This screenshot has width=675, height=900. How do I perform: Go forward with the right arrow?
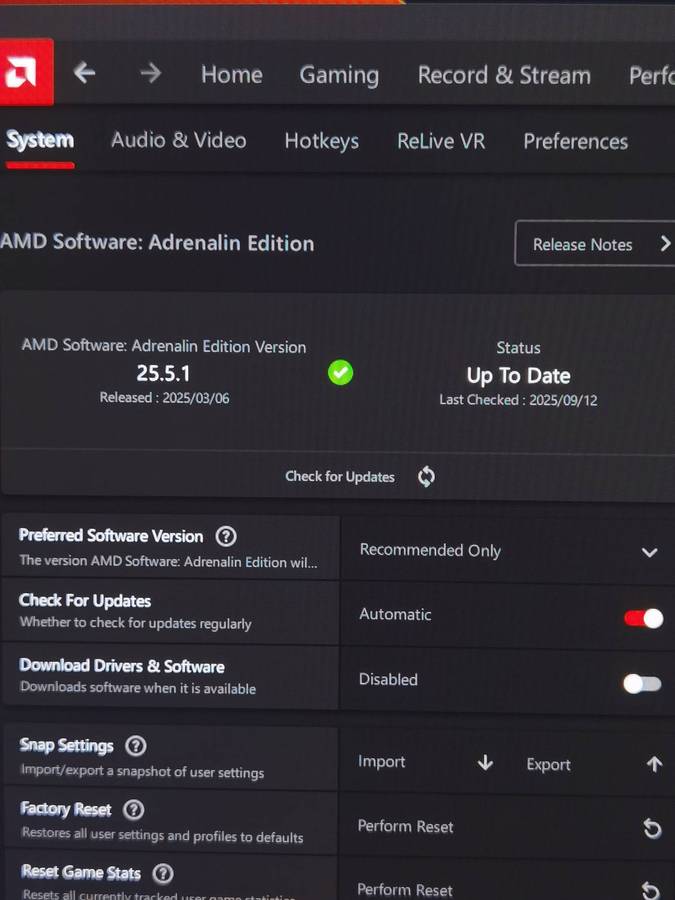[x=150, y=73]
